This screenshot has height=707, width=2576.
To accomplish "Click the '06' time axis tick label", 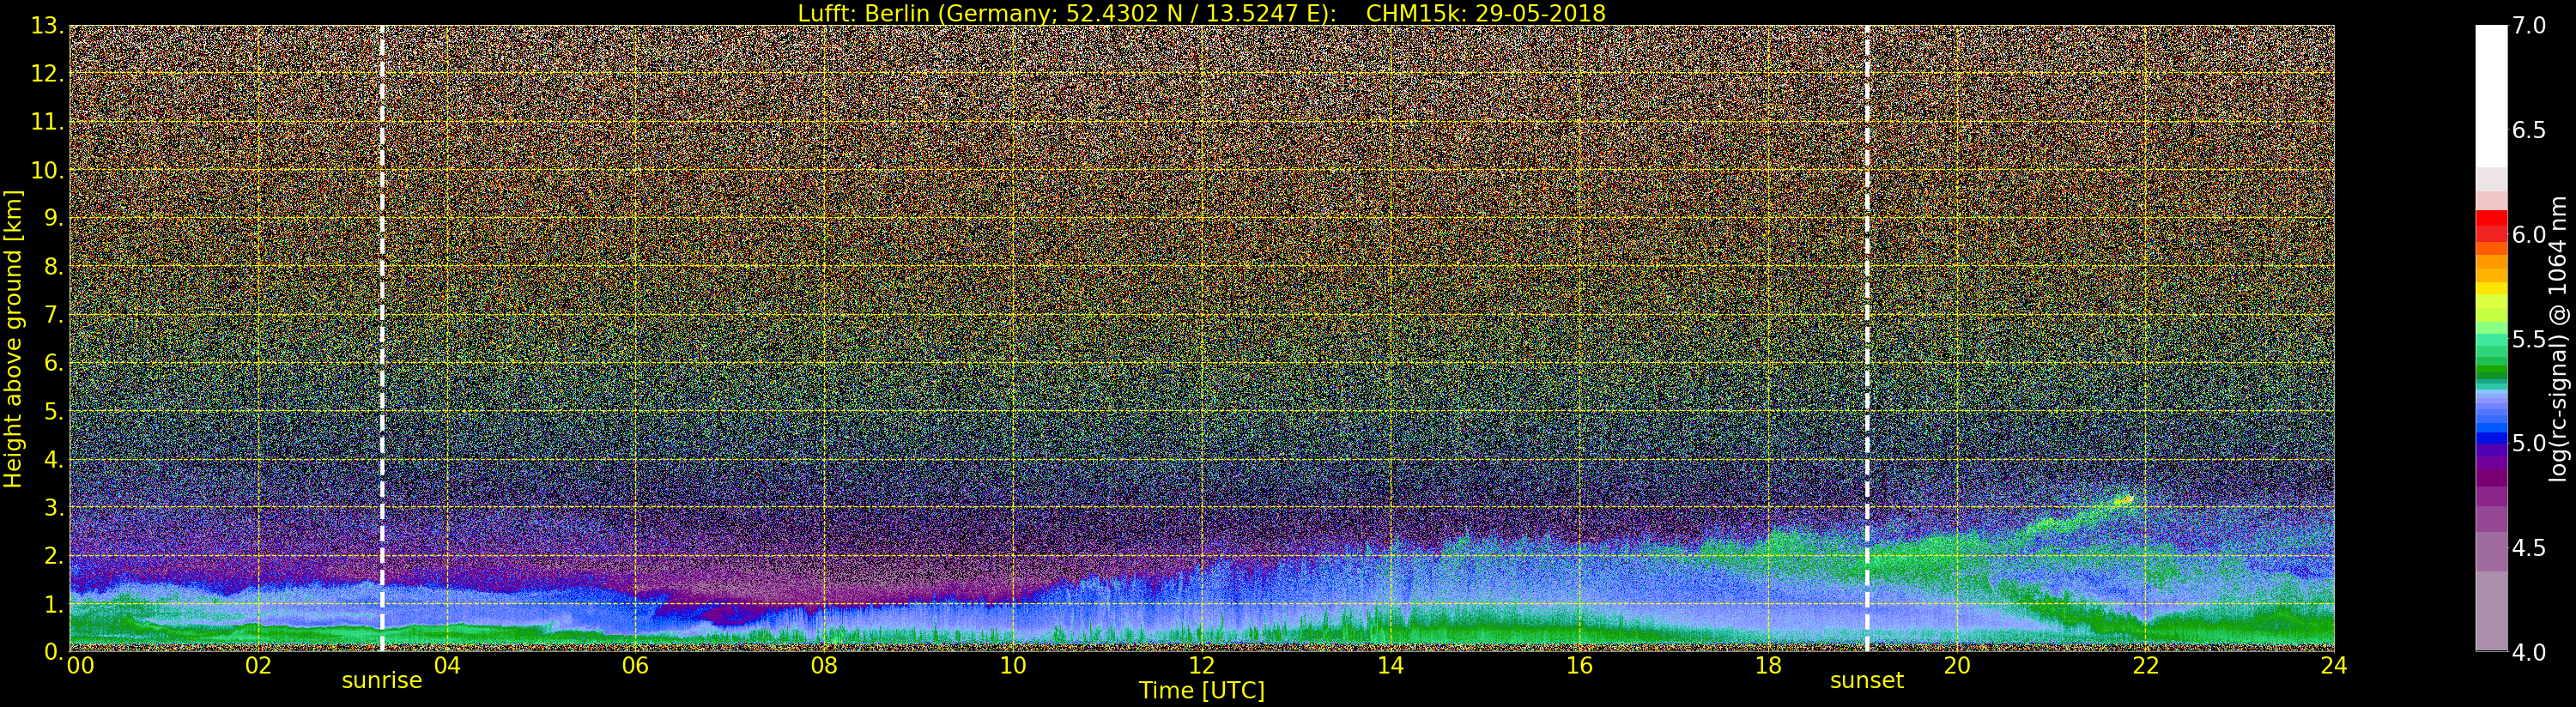I will pyautogui.click(x=635, y=665).
